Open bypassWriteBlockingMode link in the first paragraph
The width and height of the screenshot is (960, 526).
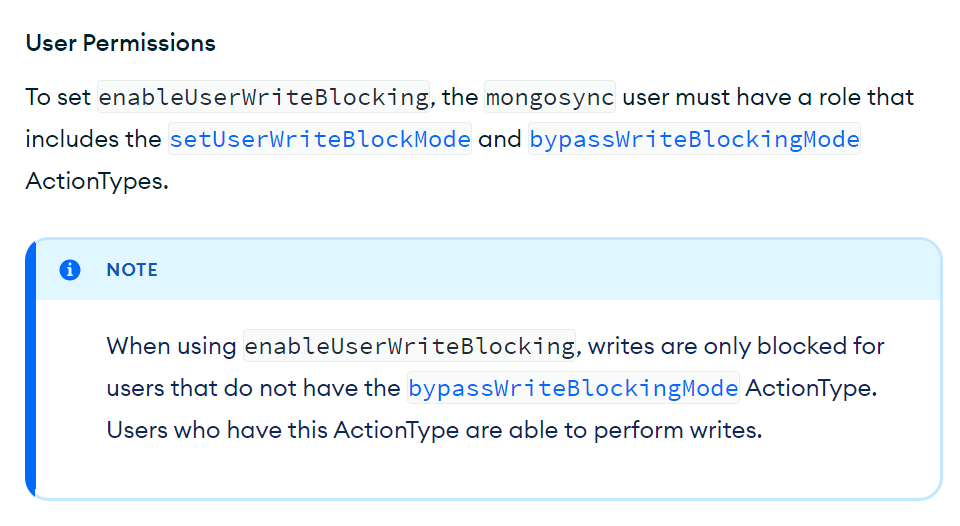click(694, 139)
